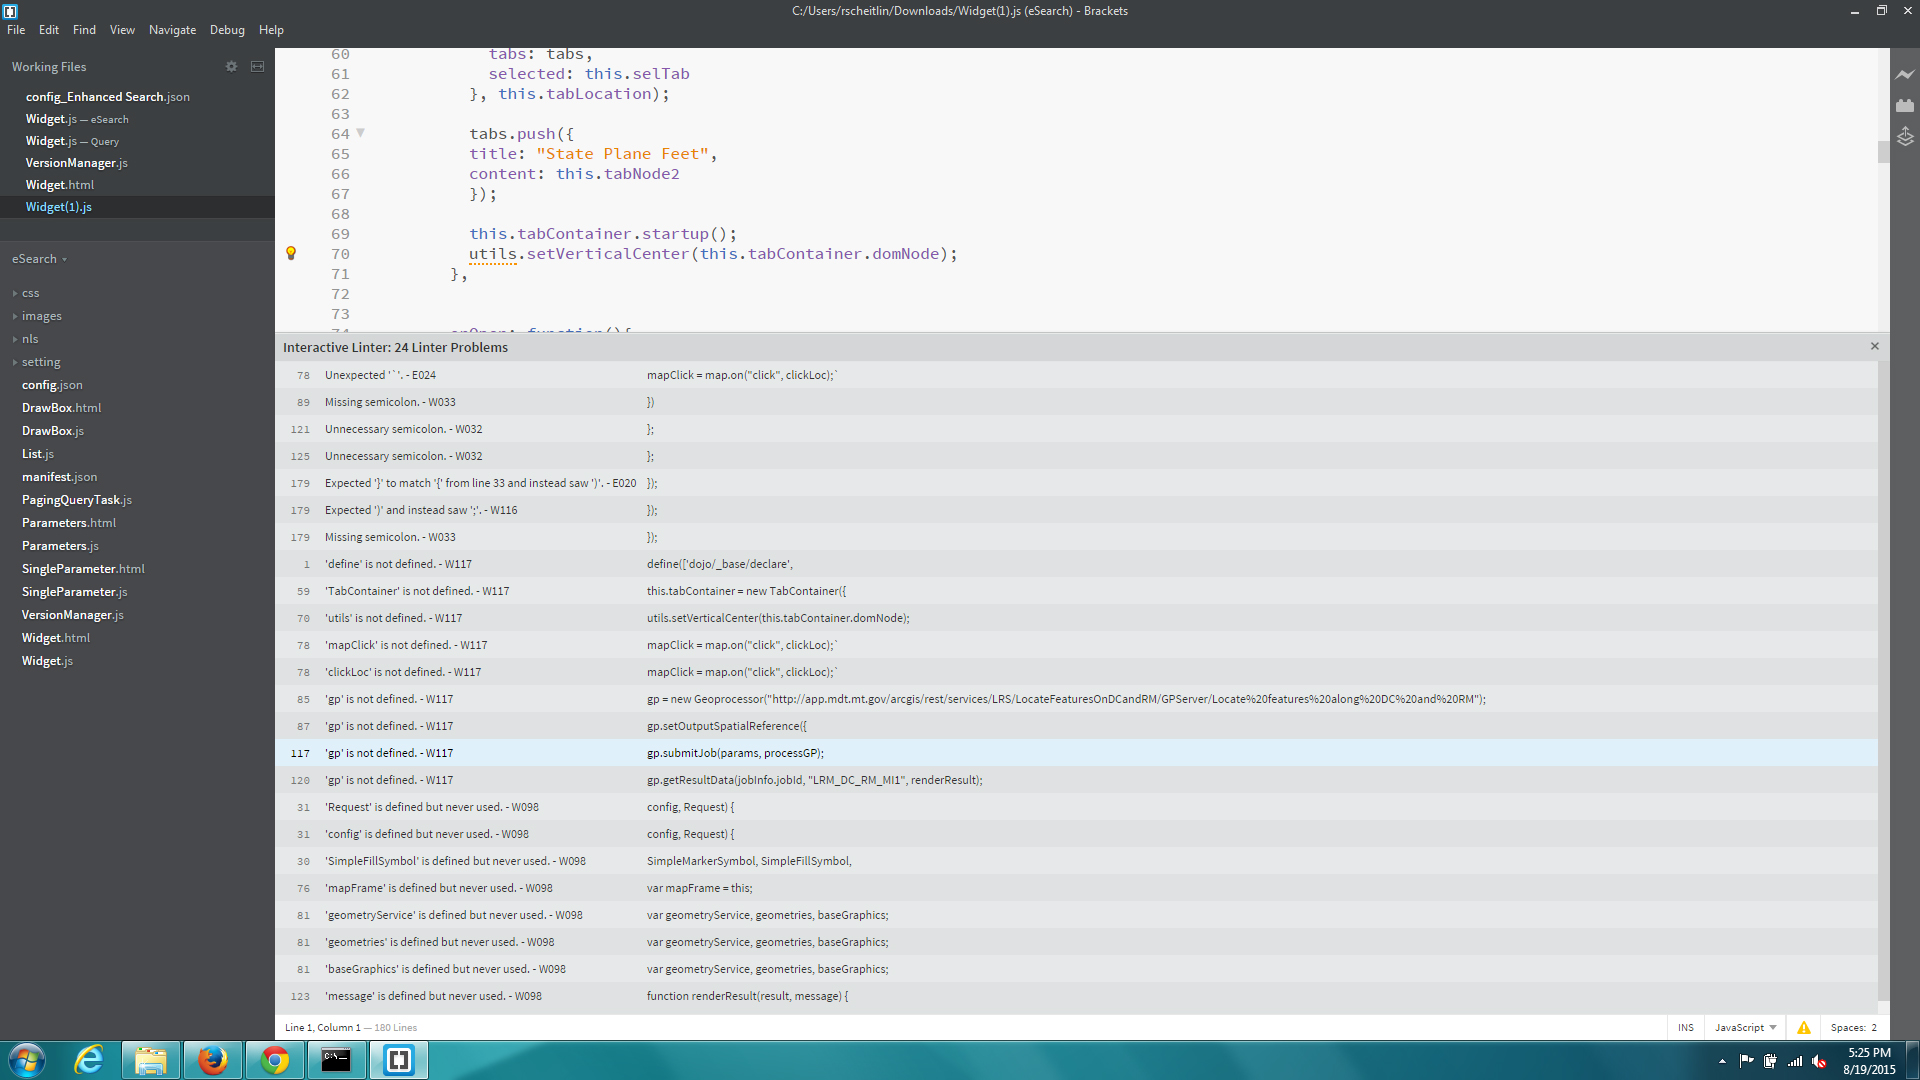Click the lightbulb lint hint on line 70
Viewport: 1920px width, 1080px height.
tap(291, 253)
